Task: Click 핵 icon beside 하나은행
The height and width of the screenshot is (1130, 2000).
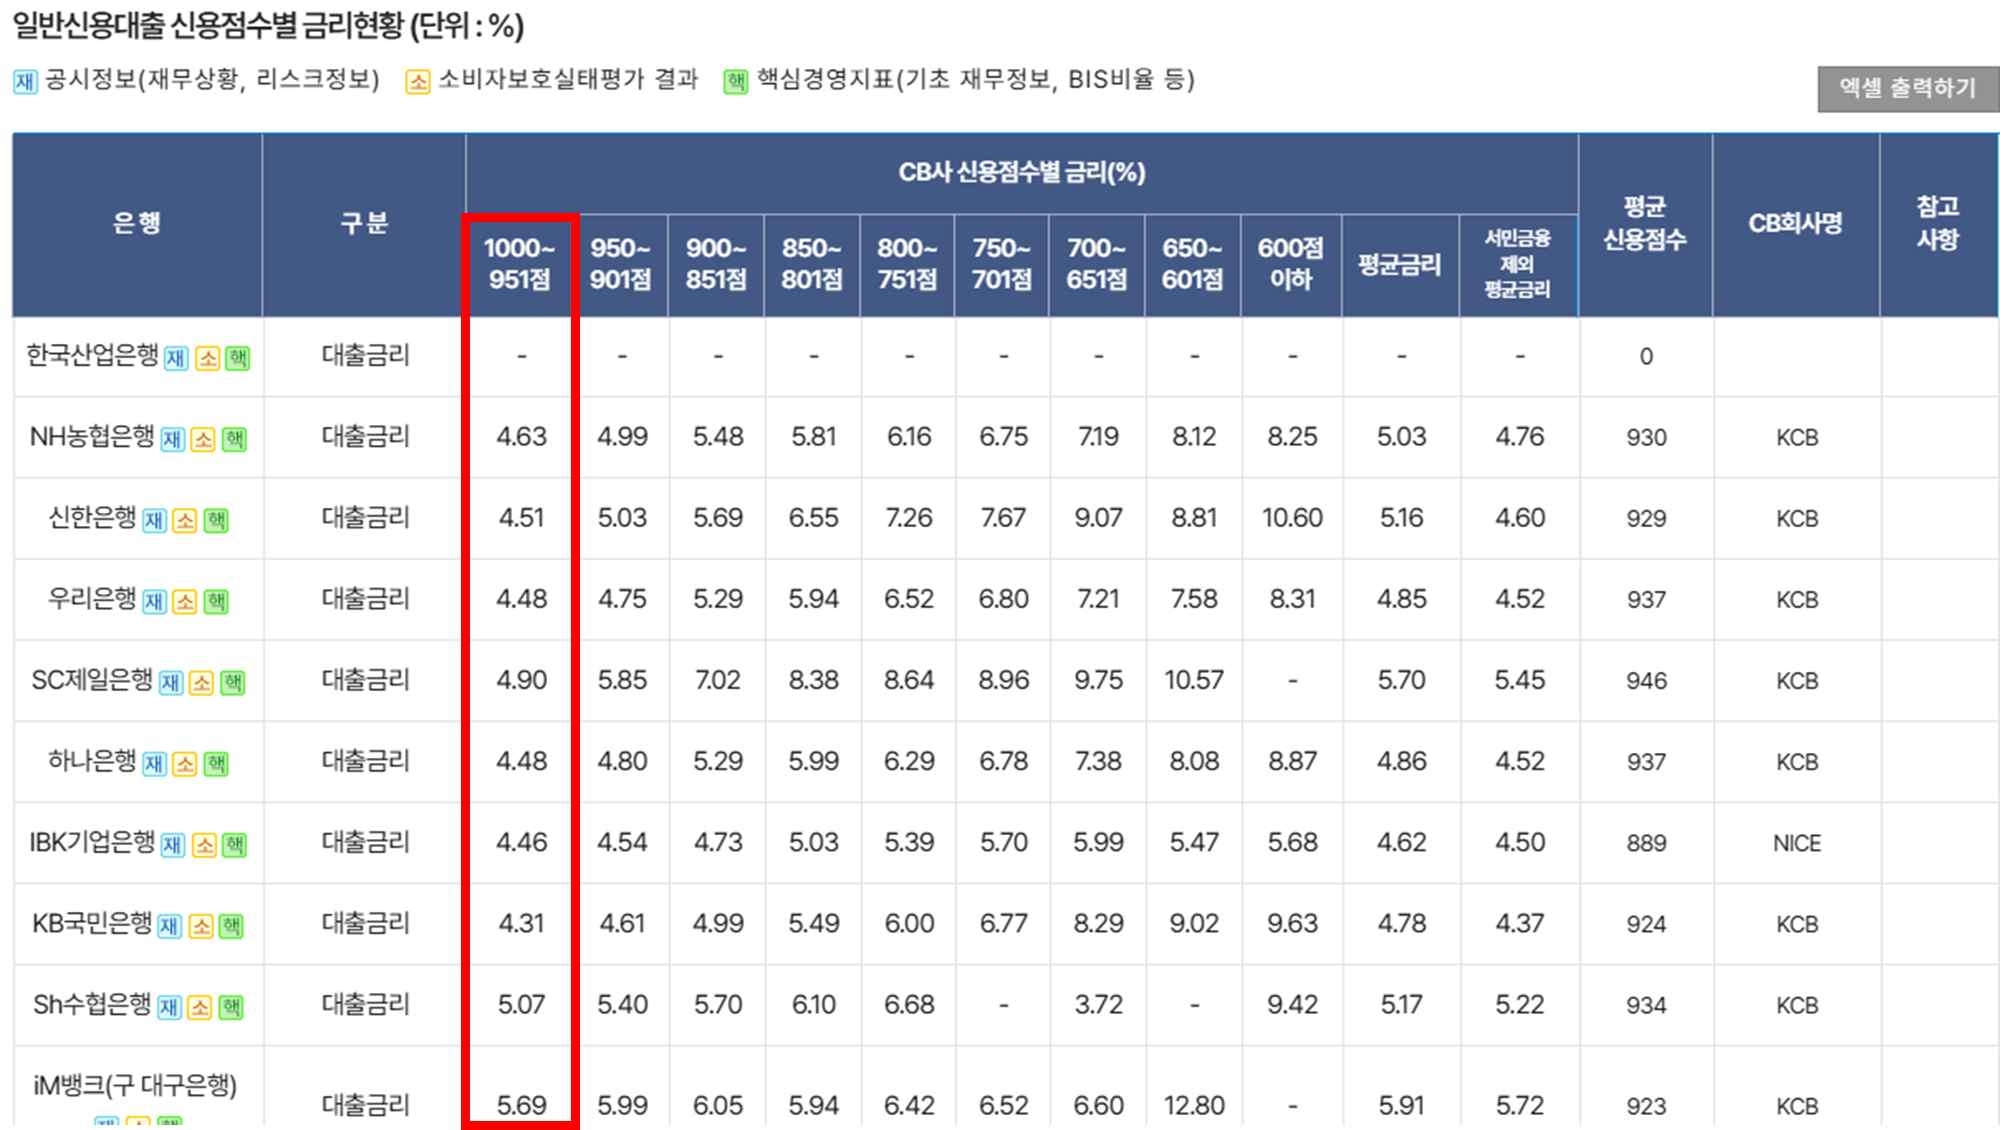Action: click(x=216, y=764)
